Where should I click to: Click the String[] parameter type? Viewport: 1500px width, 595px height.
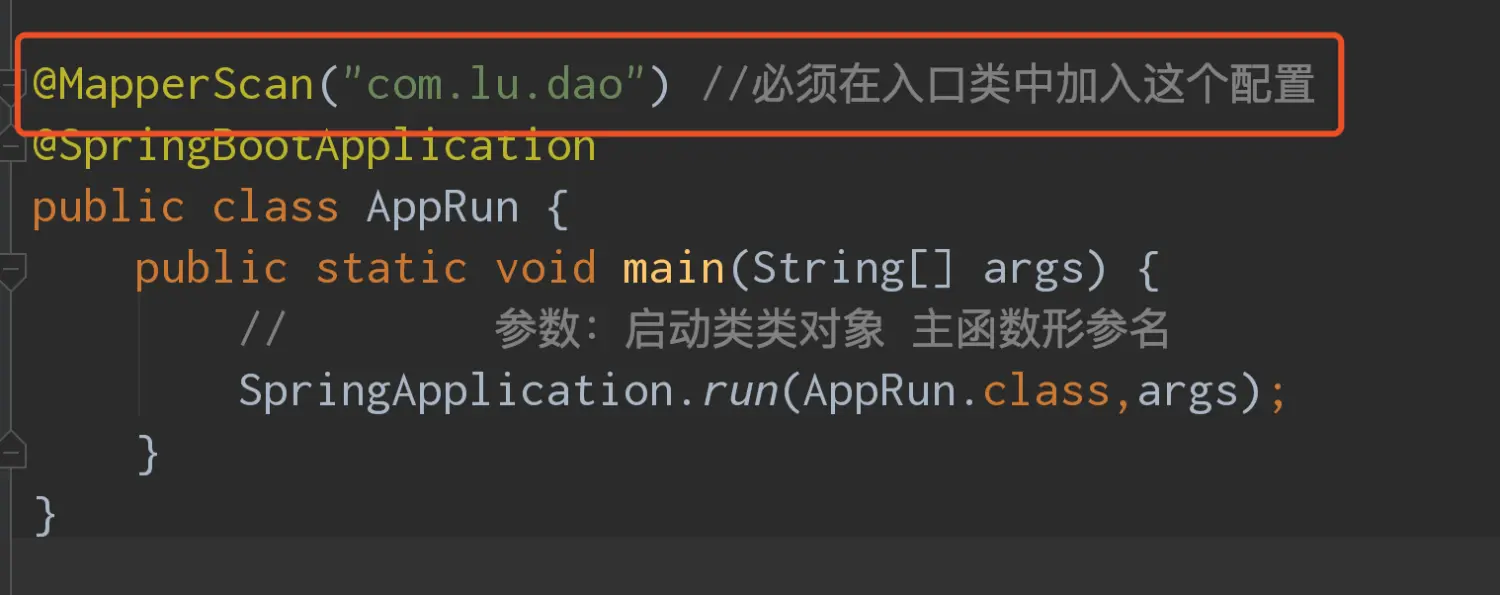tap(853, 271)
